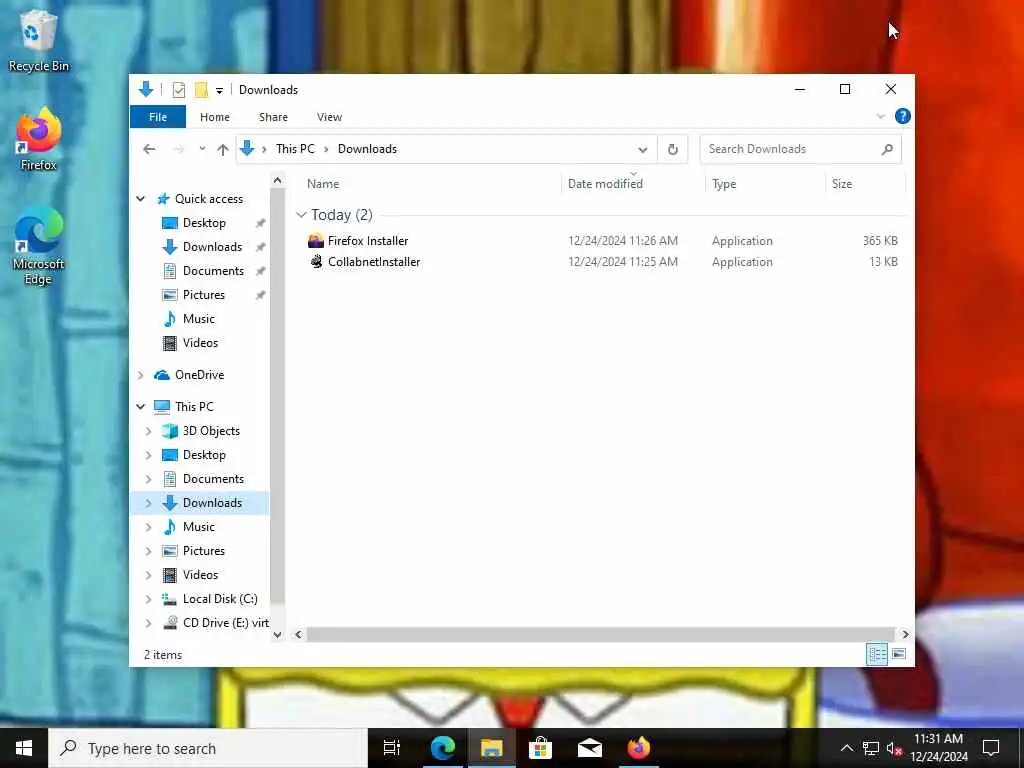
Task: Open Music under Quick access
Action: (x=199, y=319)
